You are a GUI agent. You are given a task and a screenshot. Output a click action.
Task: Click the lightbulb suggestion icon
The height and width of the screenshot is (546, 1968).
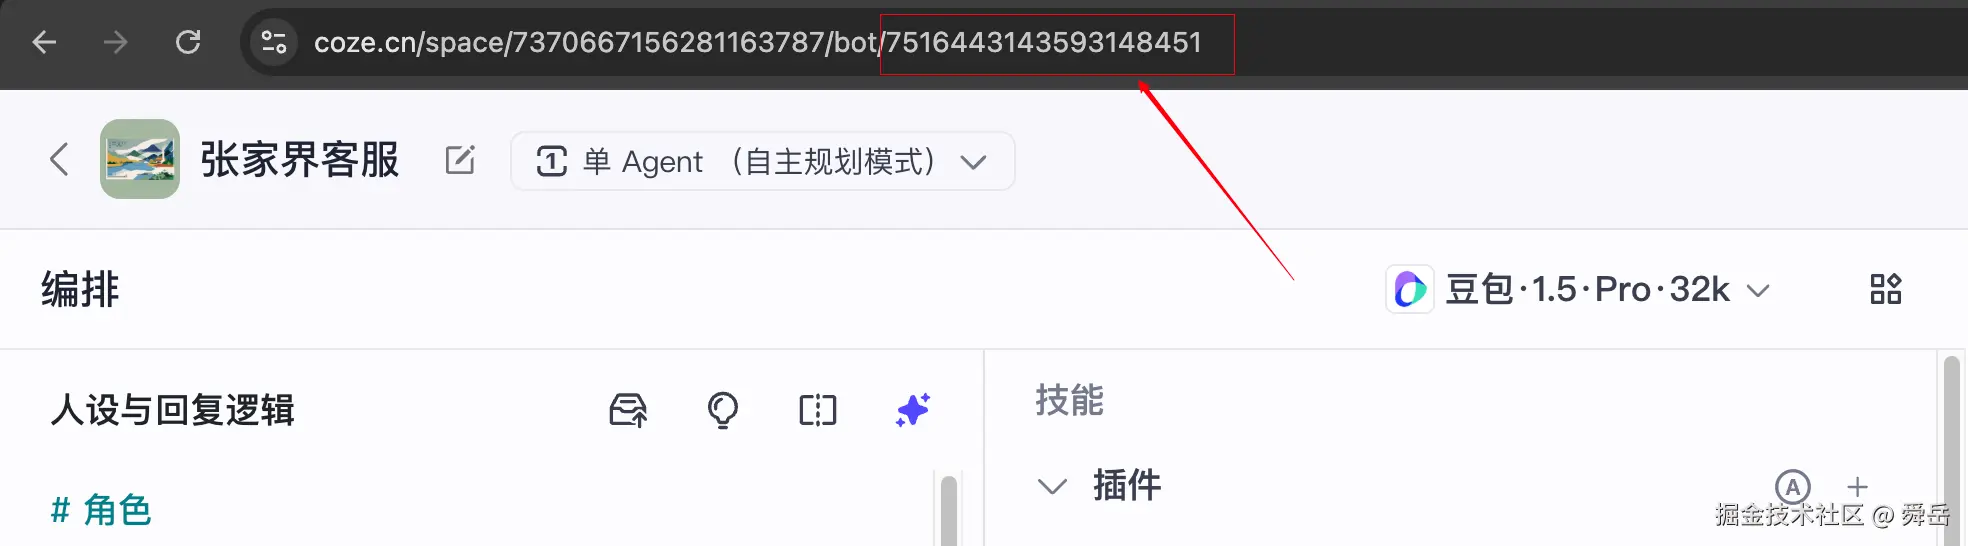(722, 410)
